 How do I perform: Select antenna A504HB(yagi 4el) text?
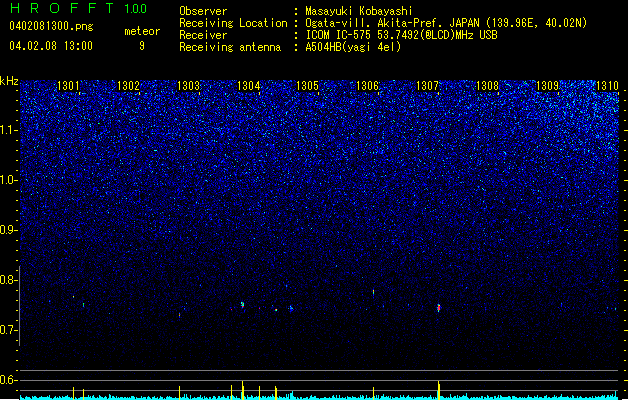pos(353,47)
